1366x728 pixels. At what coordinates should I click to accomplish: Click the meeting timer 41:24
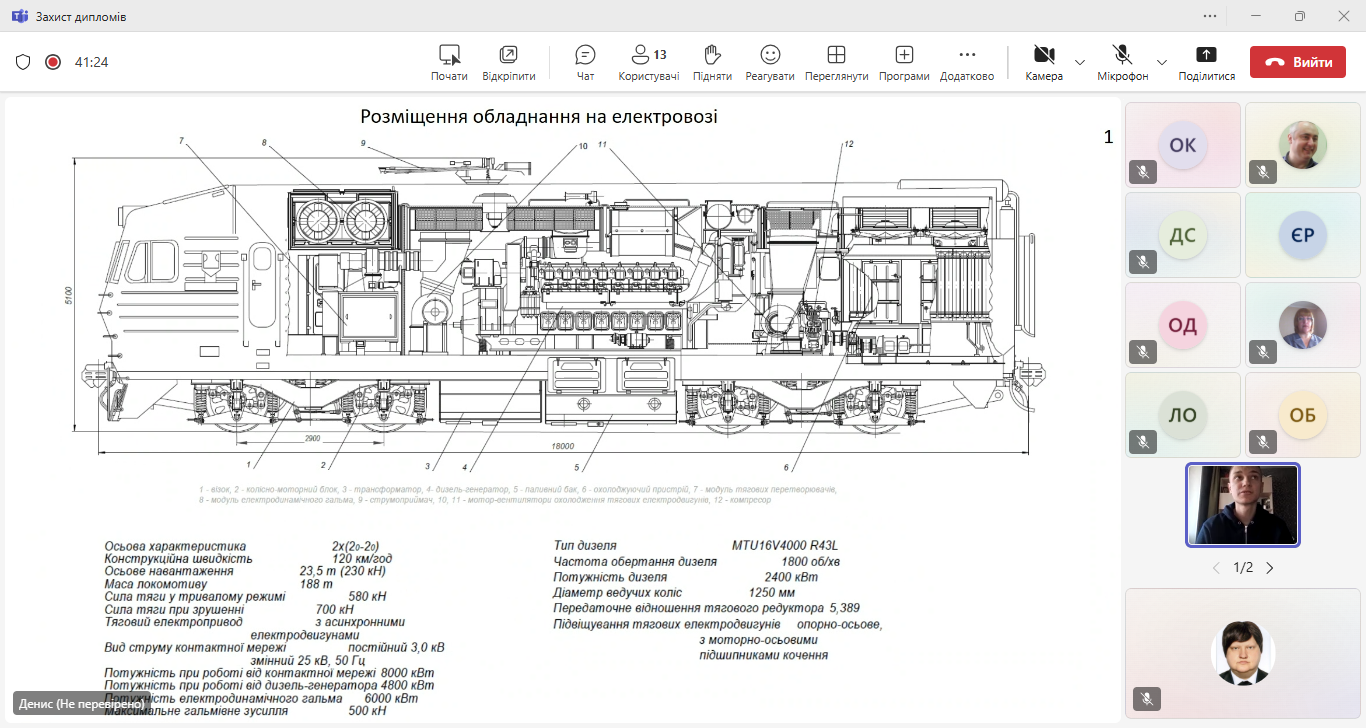coord(91,62)
